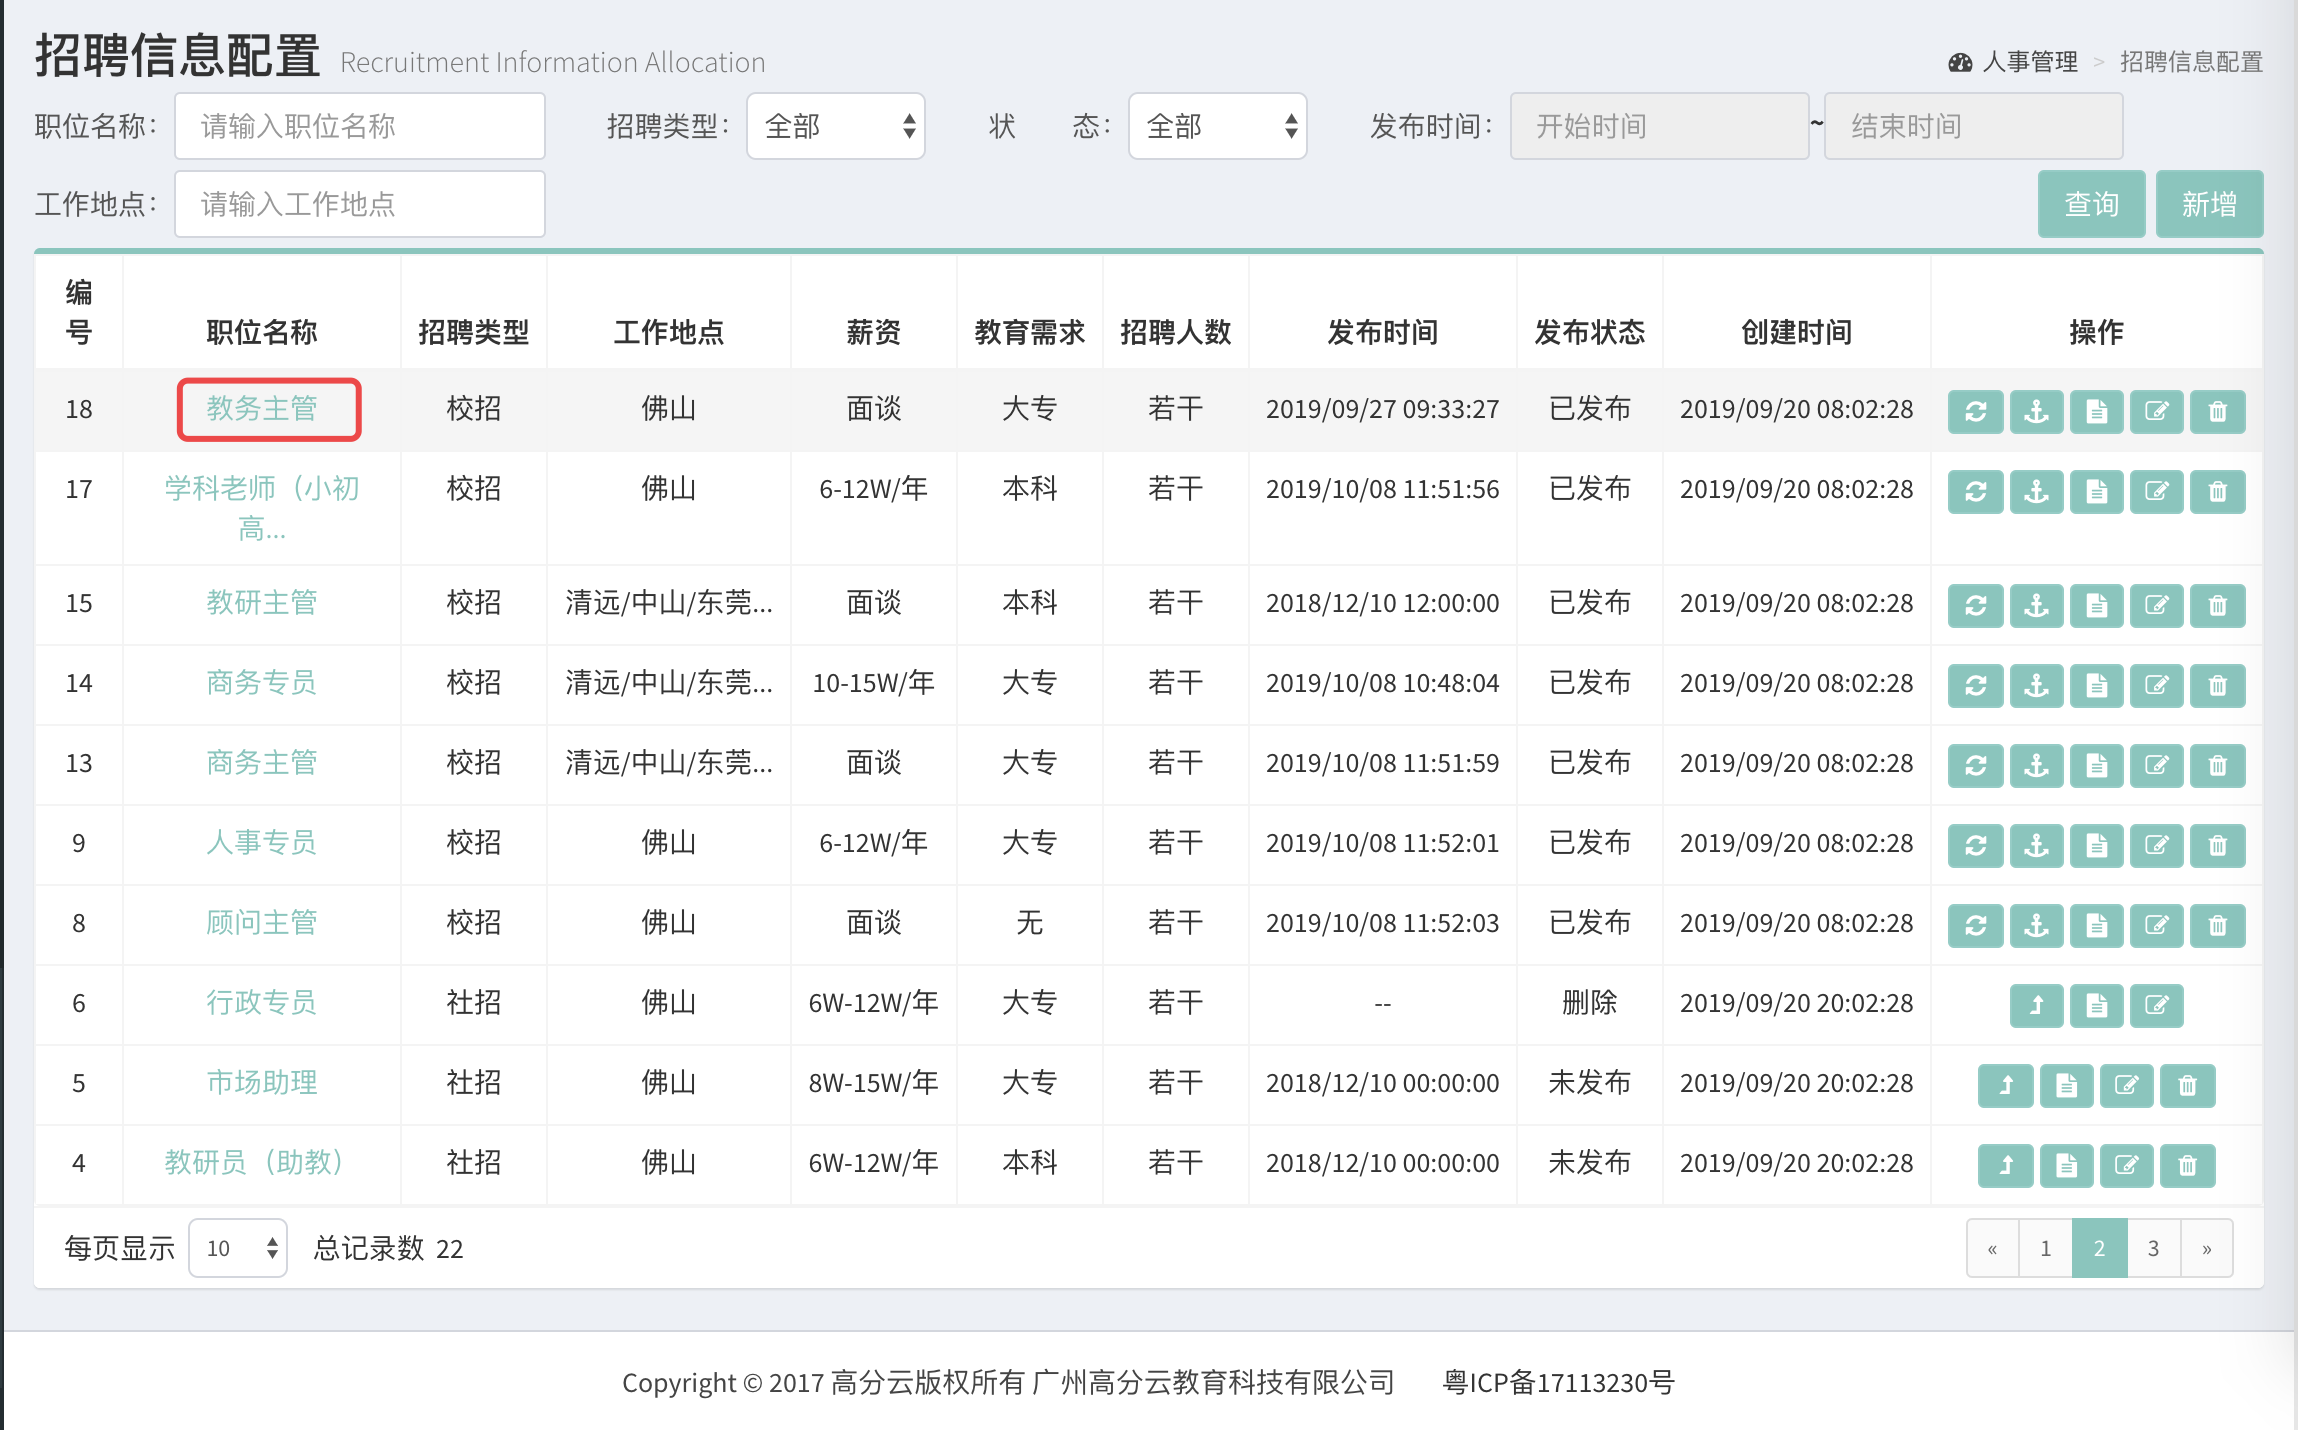Open the 招聘类型 dropdown
The width and height of the screenshot is (2298, 1430).
(835, 126)
